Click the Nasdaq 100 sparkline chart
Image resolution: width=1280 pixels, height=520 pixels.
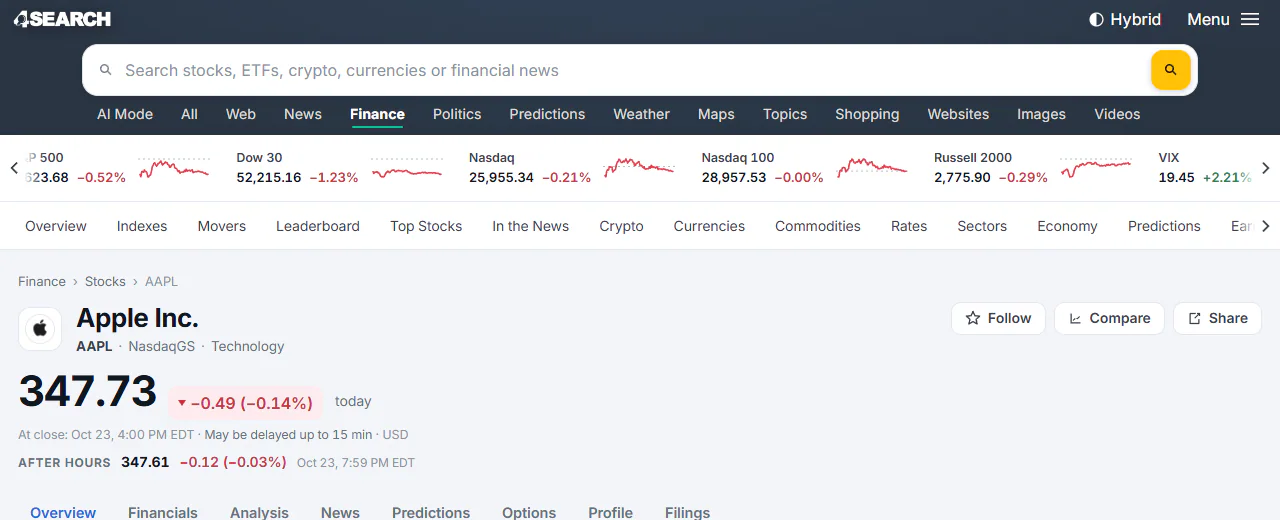872,168
